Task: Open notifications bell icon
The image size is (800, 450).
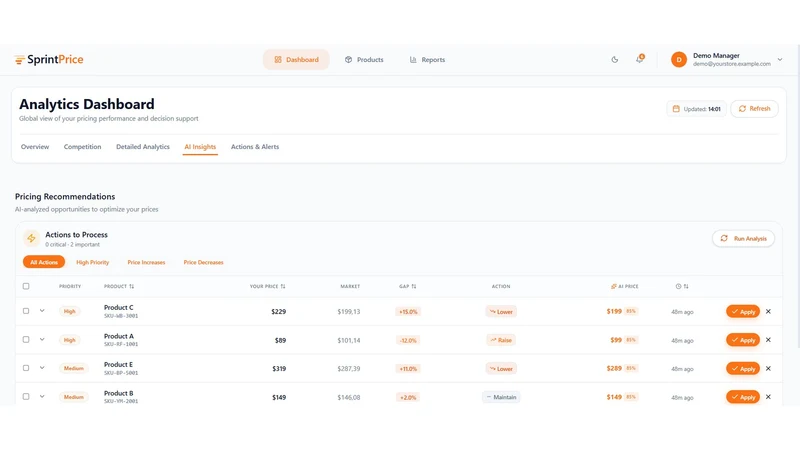Action: tap(640, 59)
